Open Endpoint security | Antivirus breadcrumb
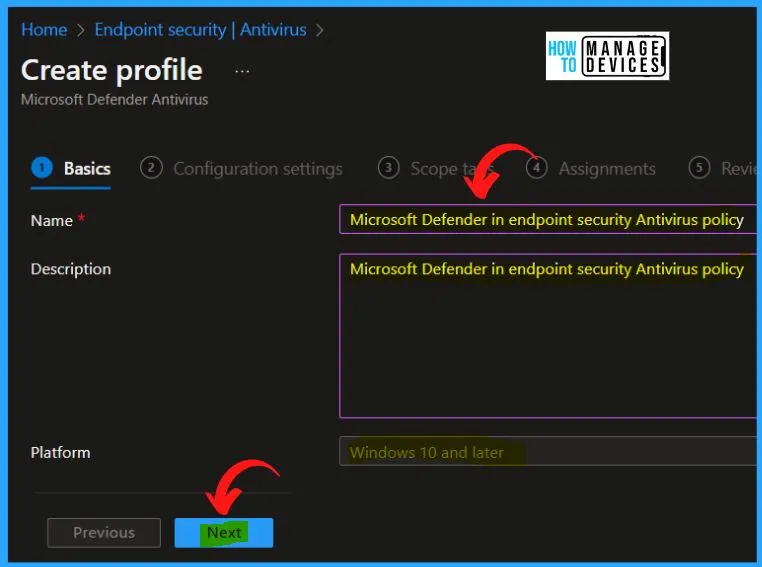The width and height of the screenshot is (762, 567). click(200, 30)
